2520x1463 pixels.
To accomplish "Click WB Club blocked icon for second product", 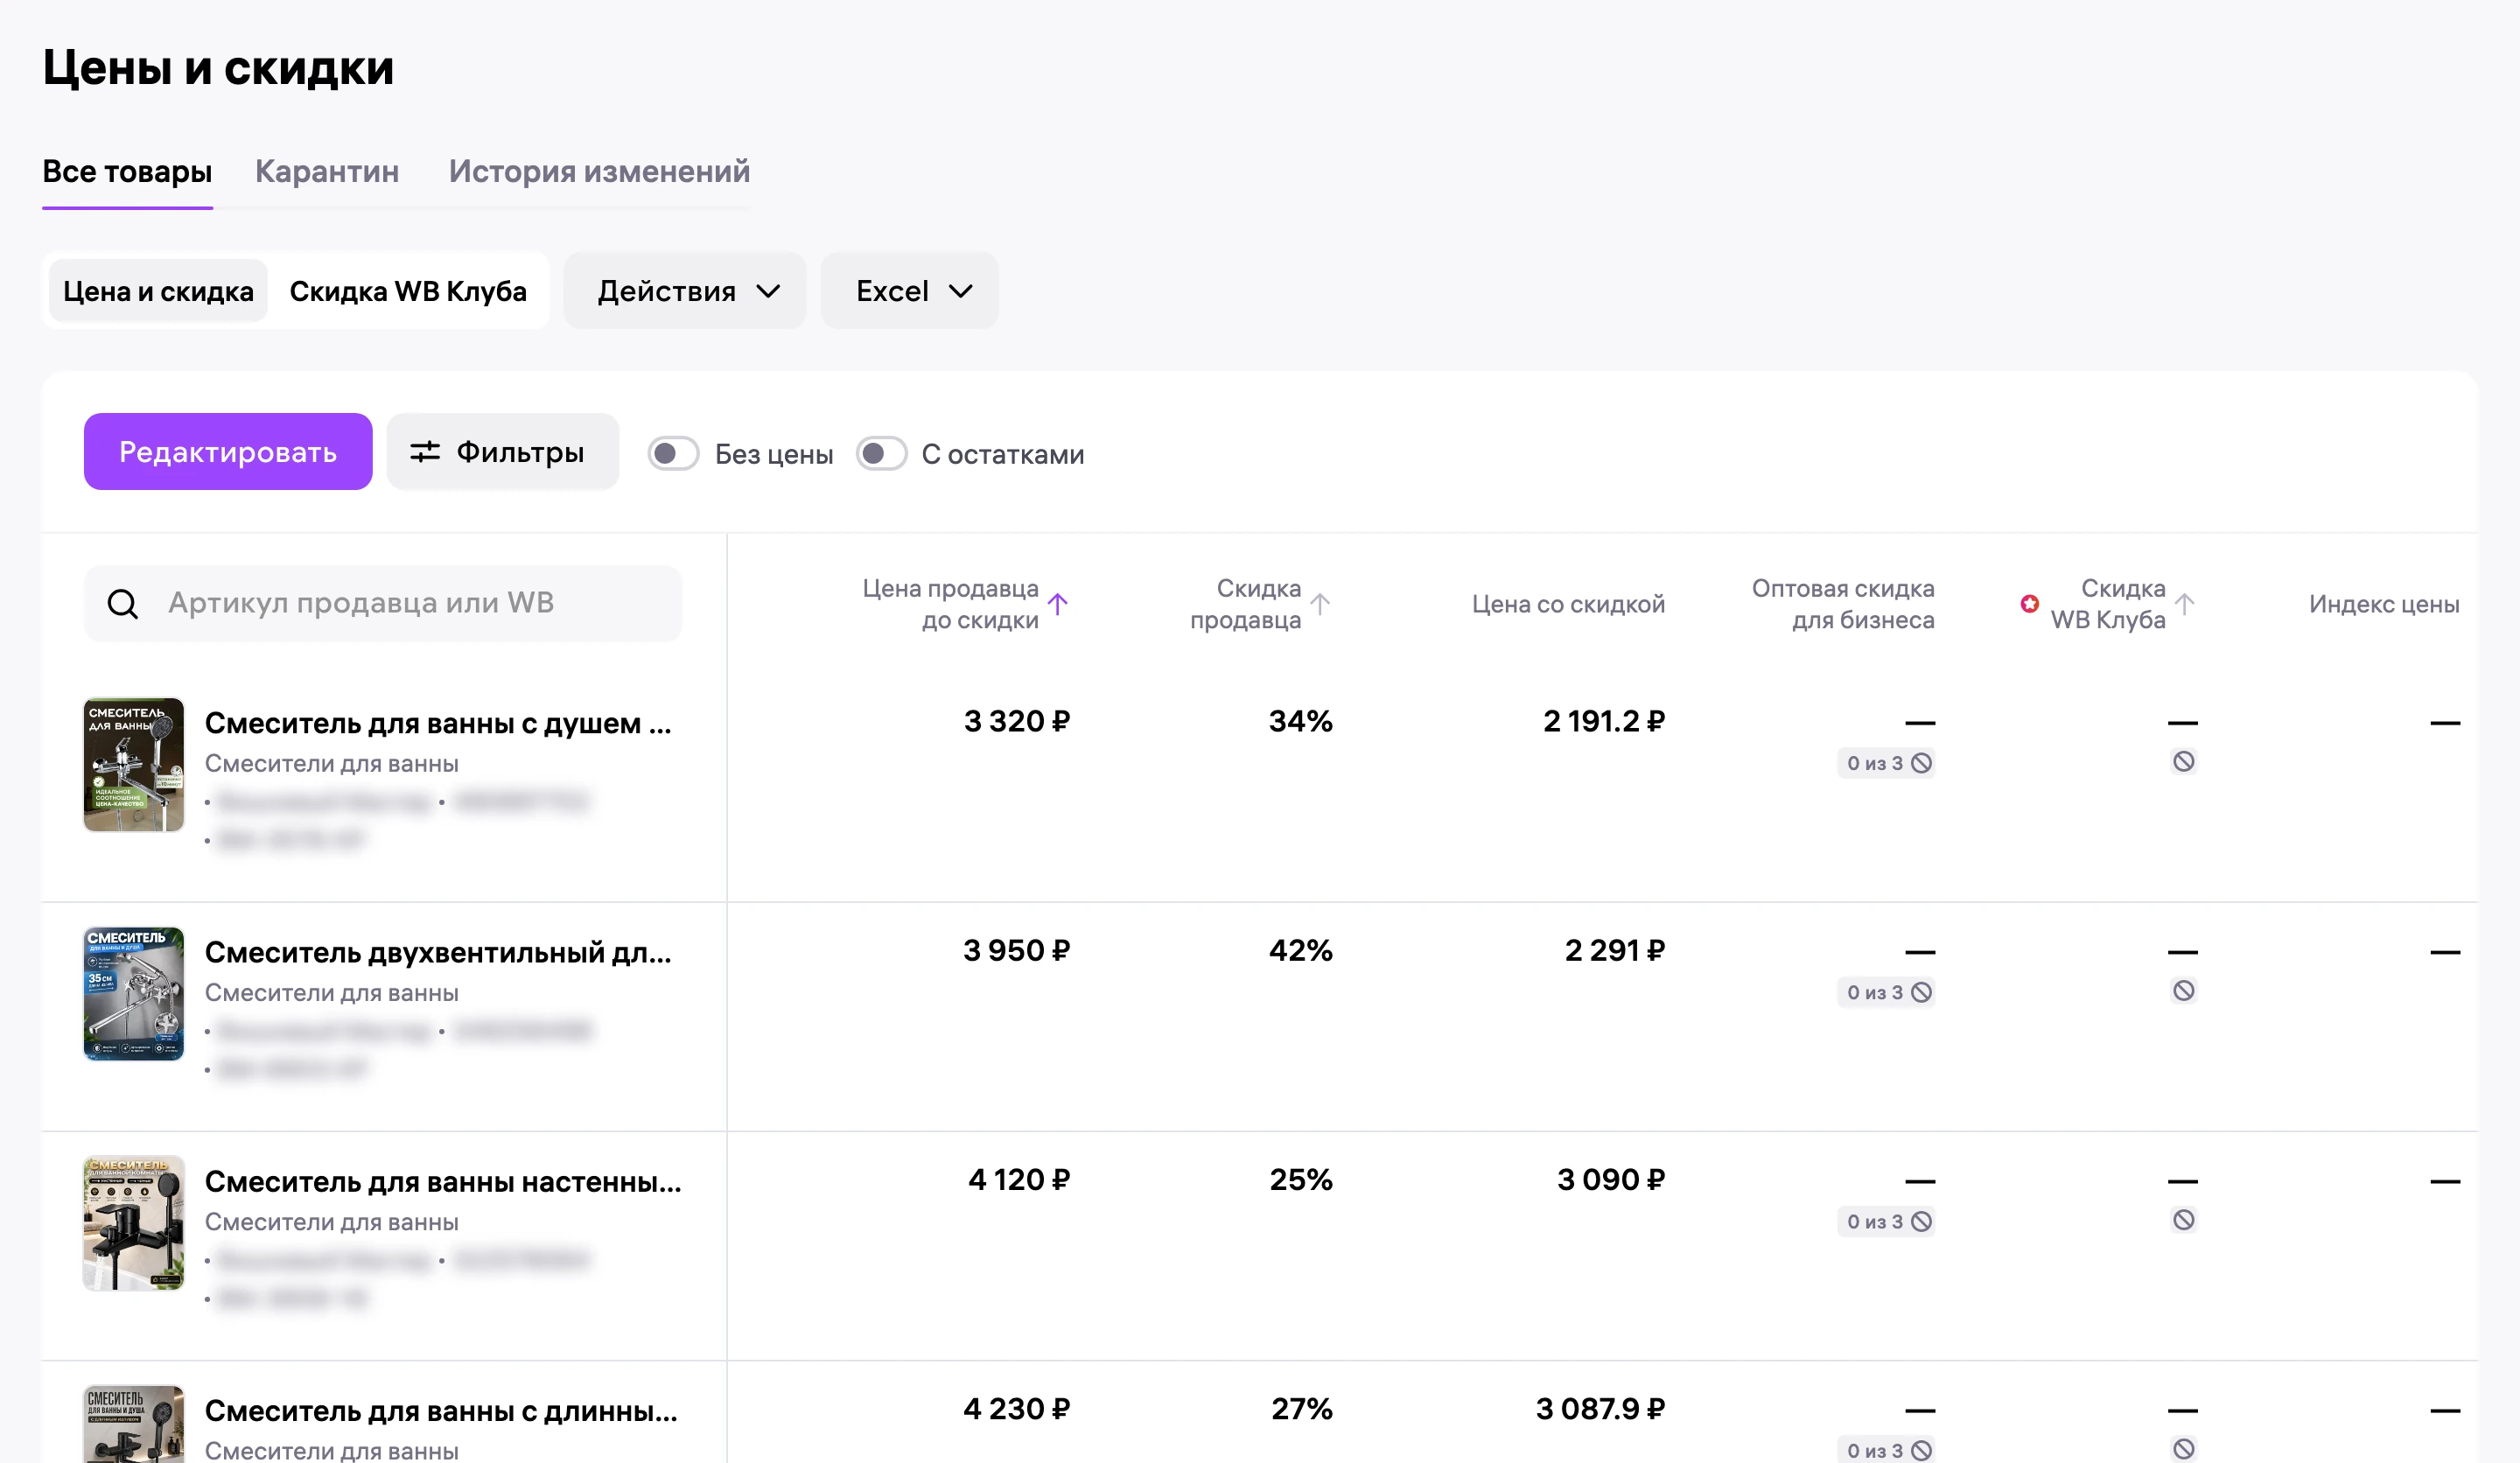I will click(2184, 991).
